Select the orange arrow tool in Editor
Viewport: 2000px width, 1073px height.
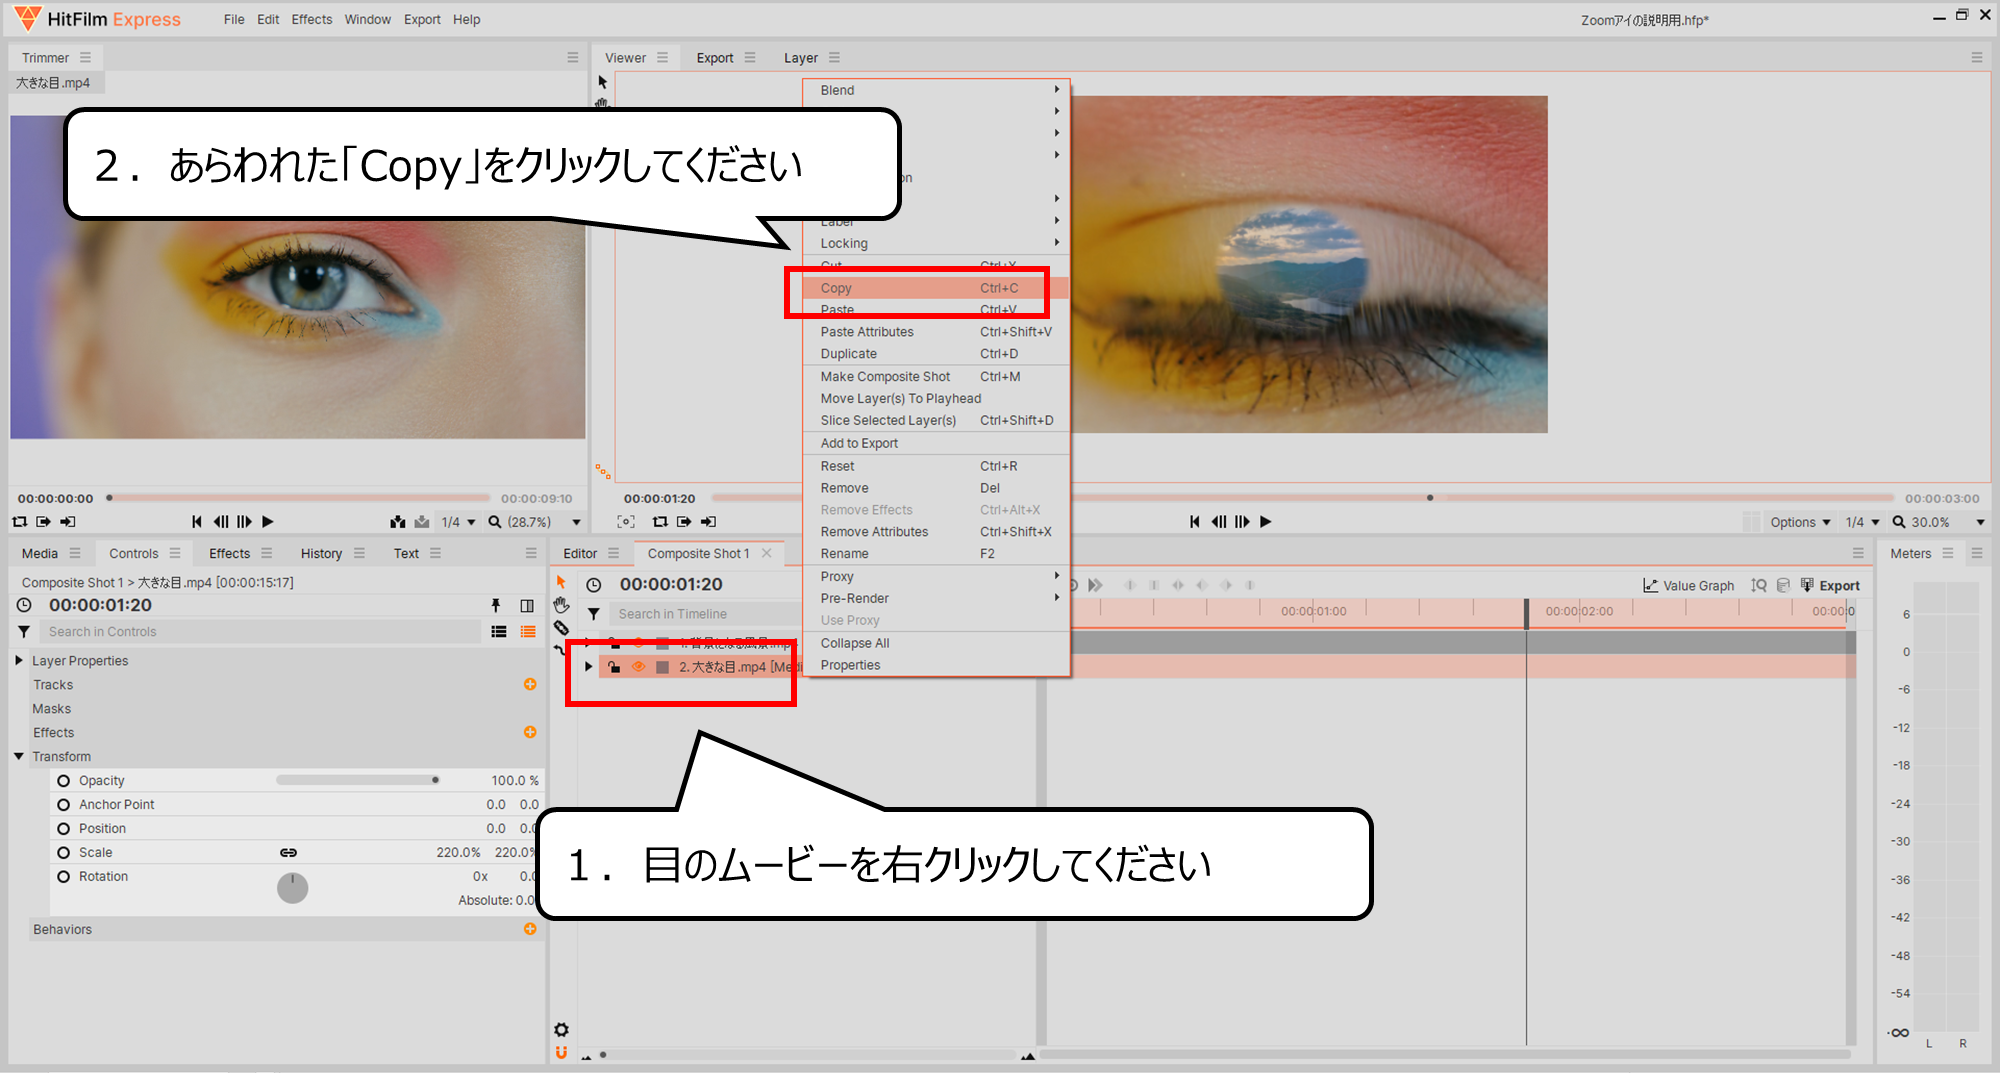pyautogui.click(x=561, y=583)
